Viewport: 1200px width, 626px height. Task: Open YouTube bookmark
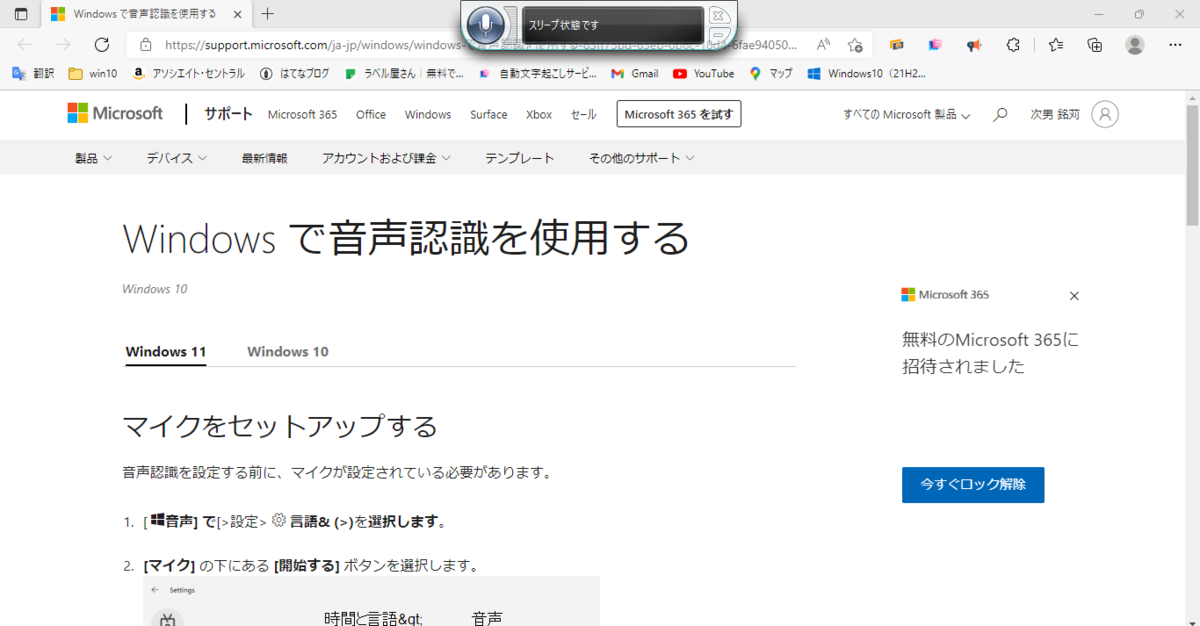click(704, 73)
